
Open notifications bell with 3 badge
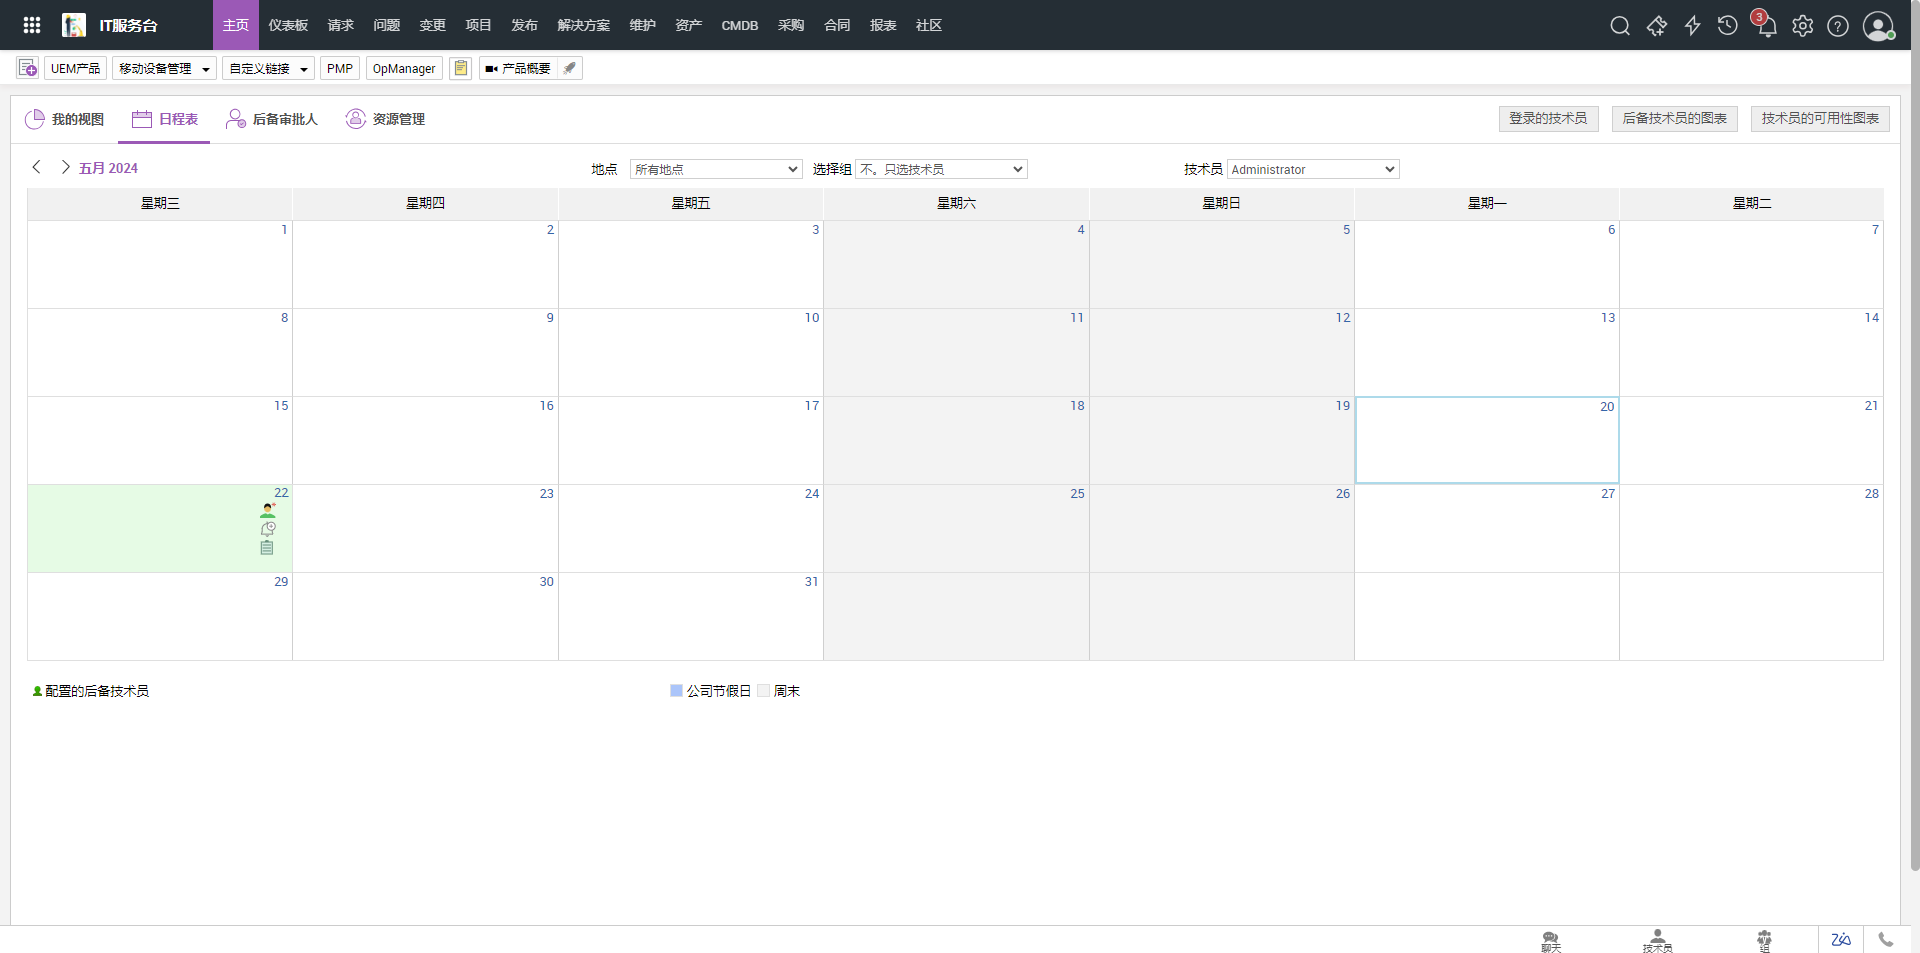click(1765, 26)
